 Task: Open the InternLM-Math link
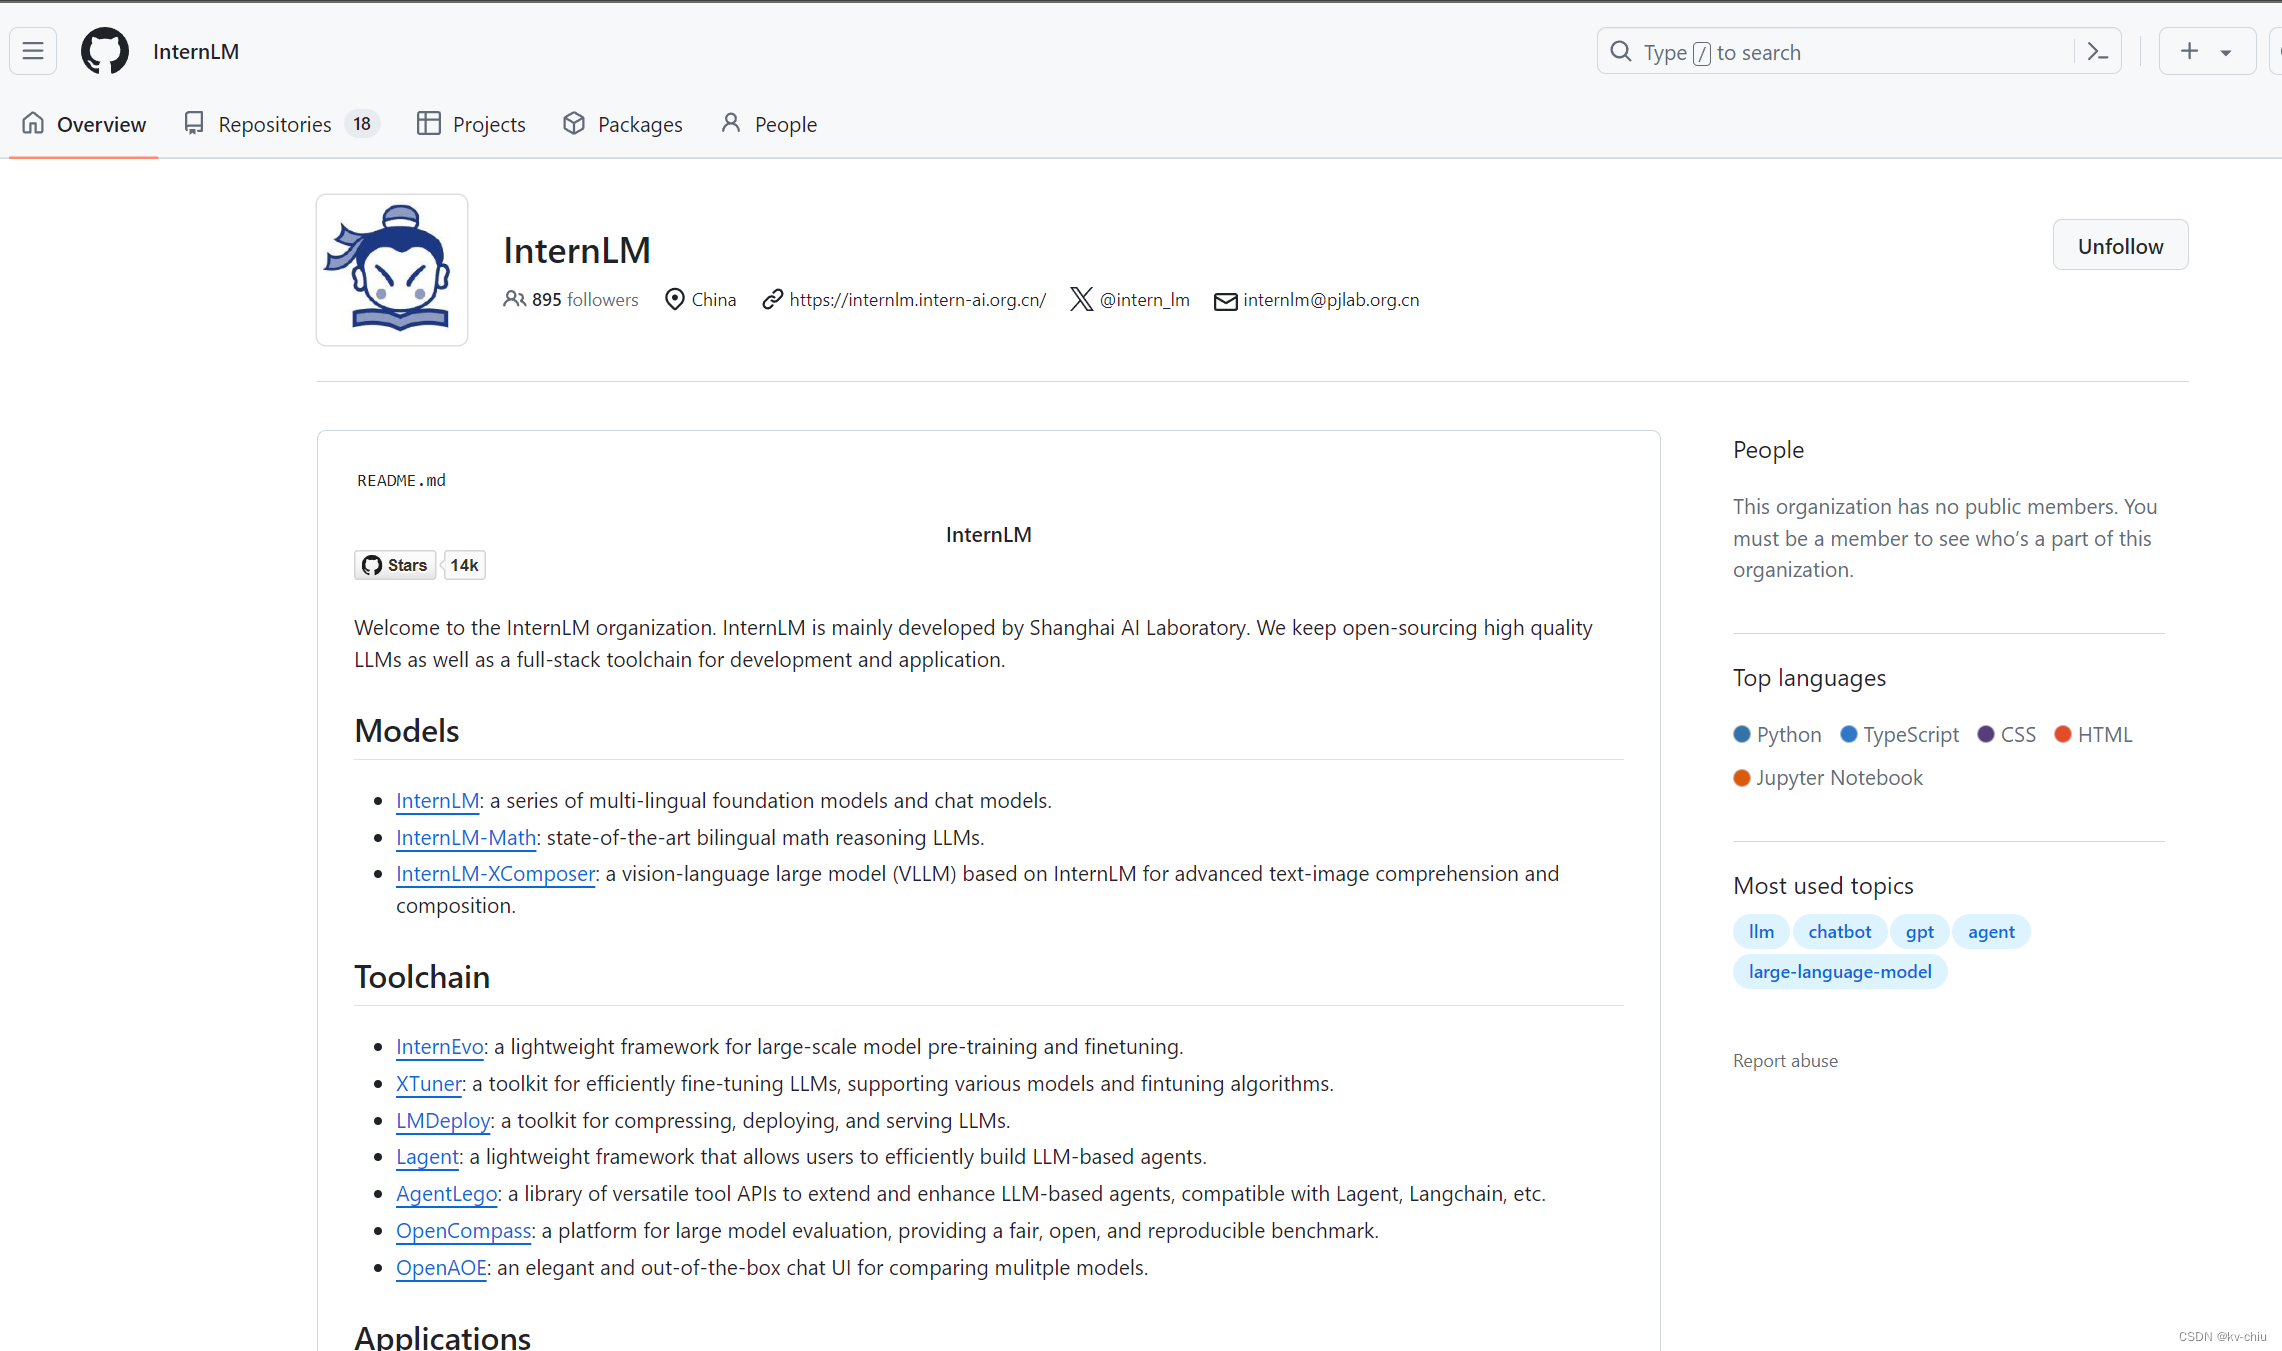466,838
